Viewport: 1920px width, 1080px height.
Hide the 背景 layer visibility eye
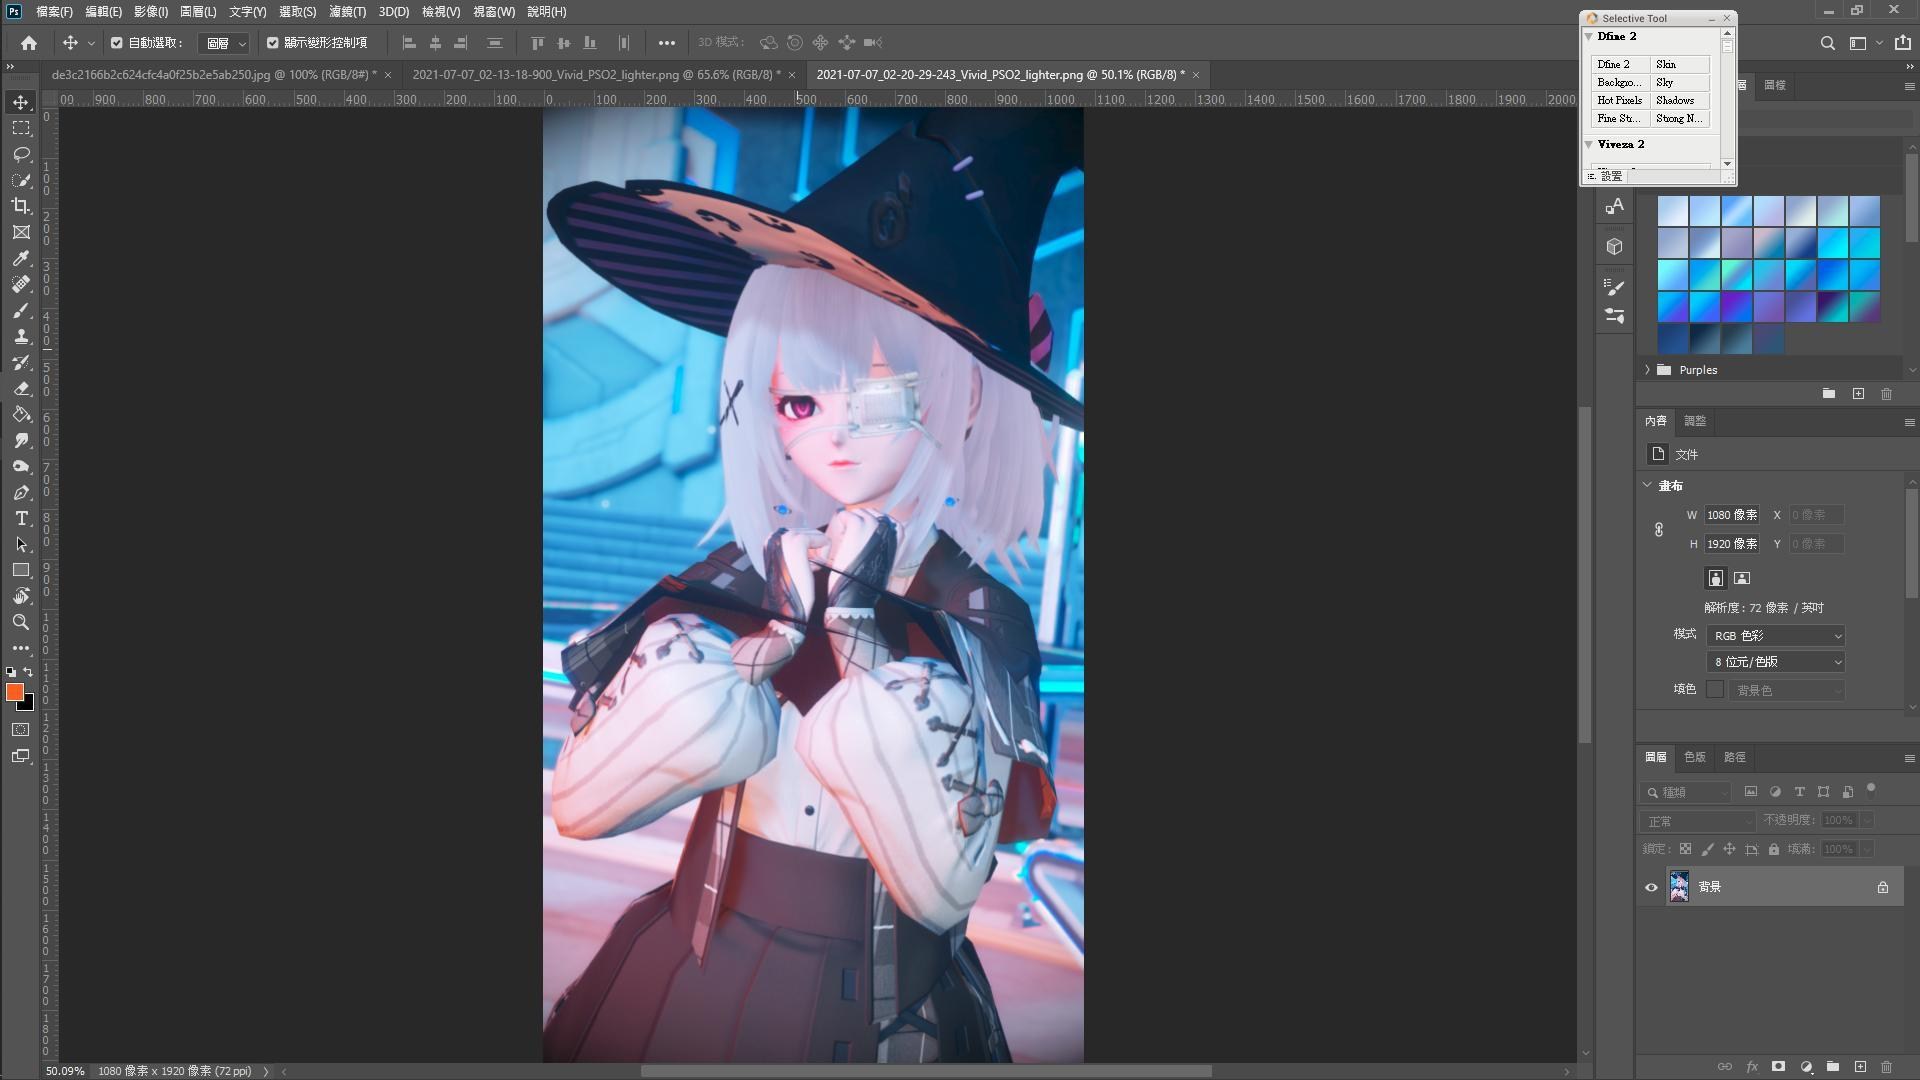1651,887
